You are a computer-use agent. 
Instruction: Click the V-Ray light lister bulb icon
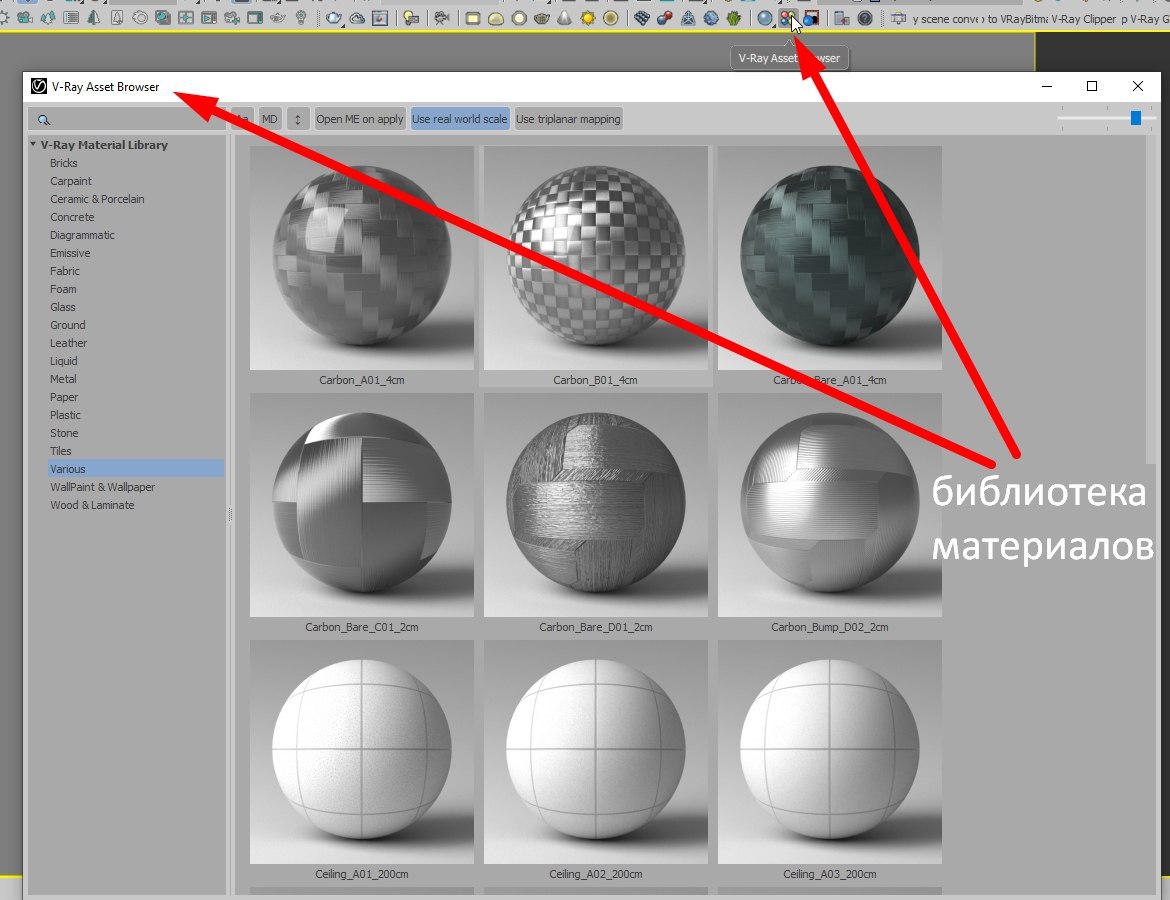point(410,18)
